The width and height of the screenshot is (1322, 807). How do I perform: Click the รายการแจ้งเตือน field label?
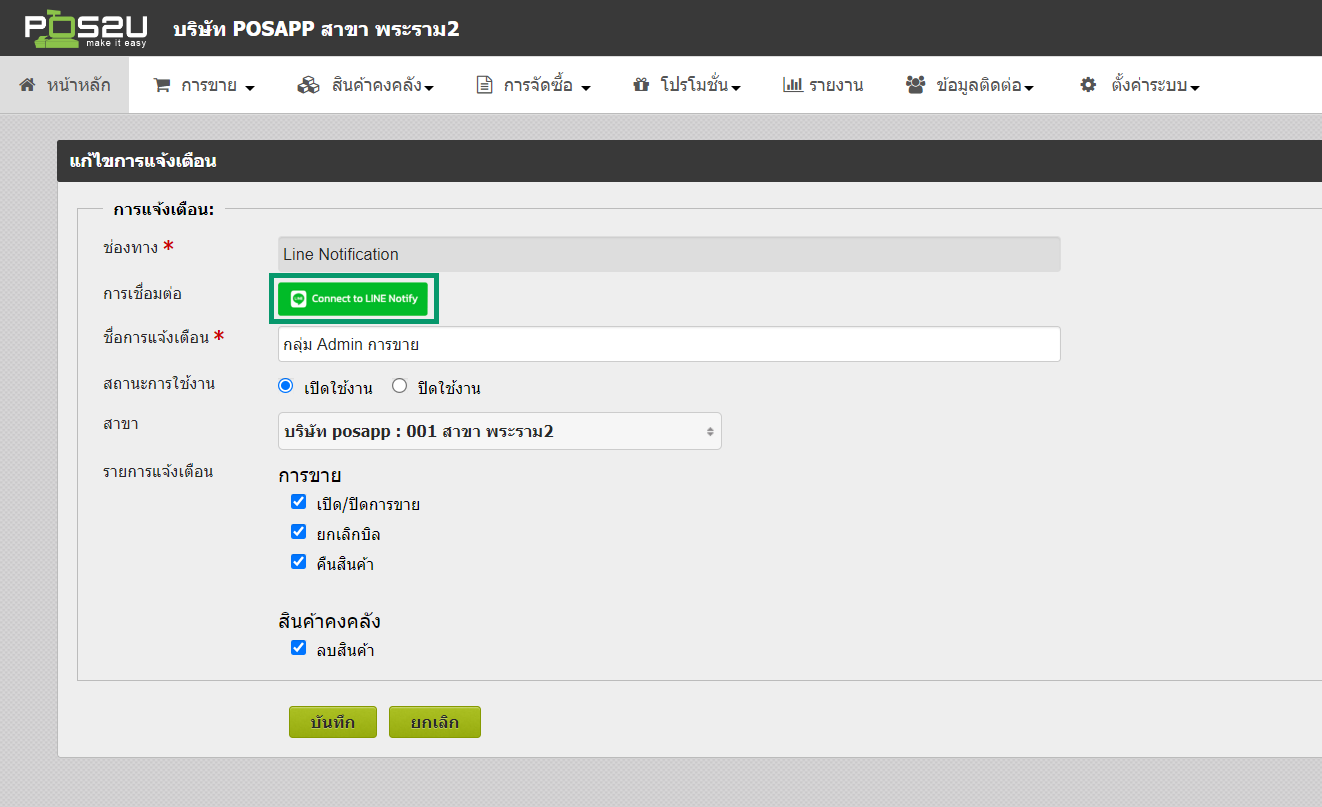(158, 470)
